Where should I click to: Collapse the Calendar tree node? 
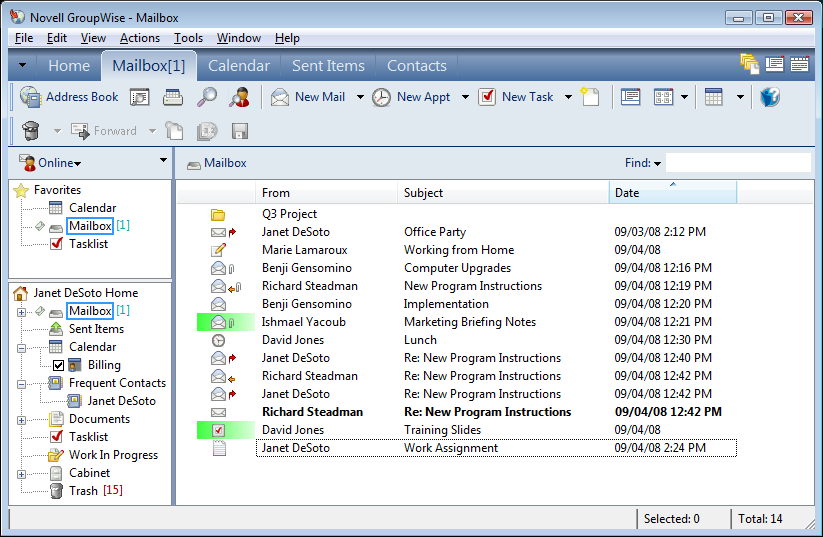pos(22,348)
